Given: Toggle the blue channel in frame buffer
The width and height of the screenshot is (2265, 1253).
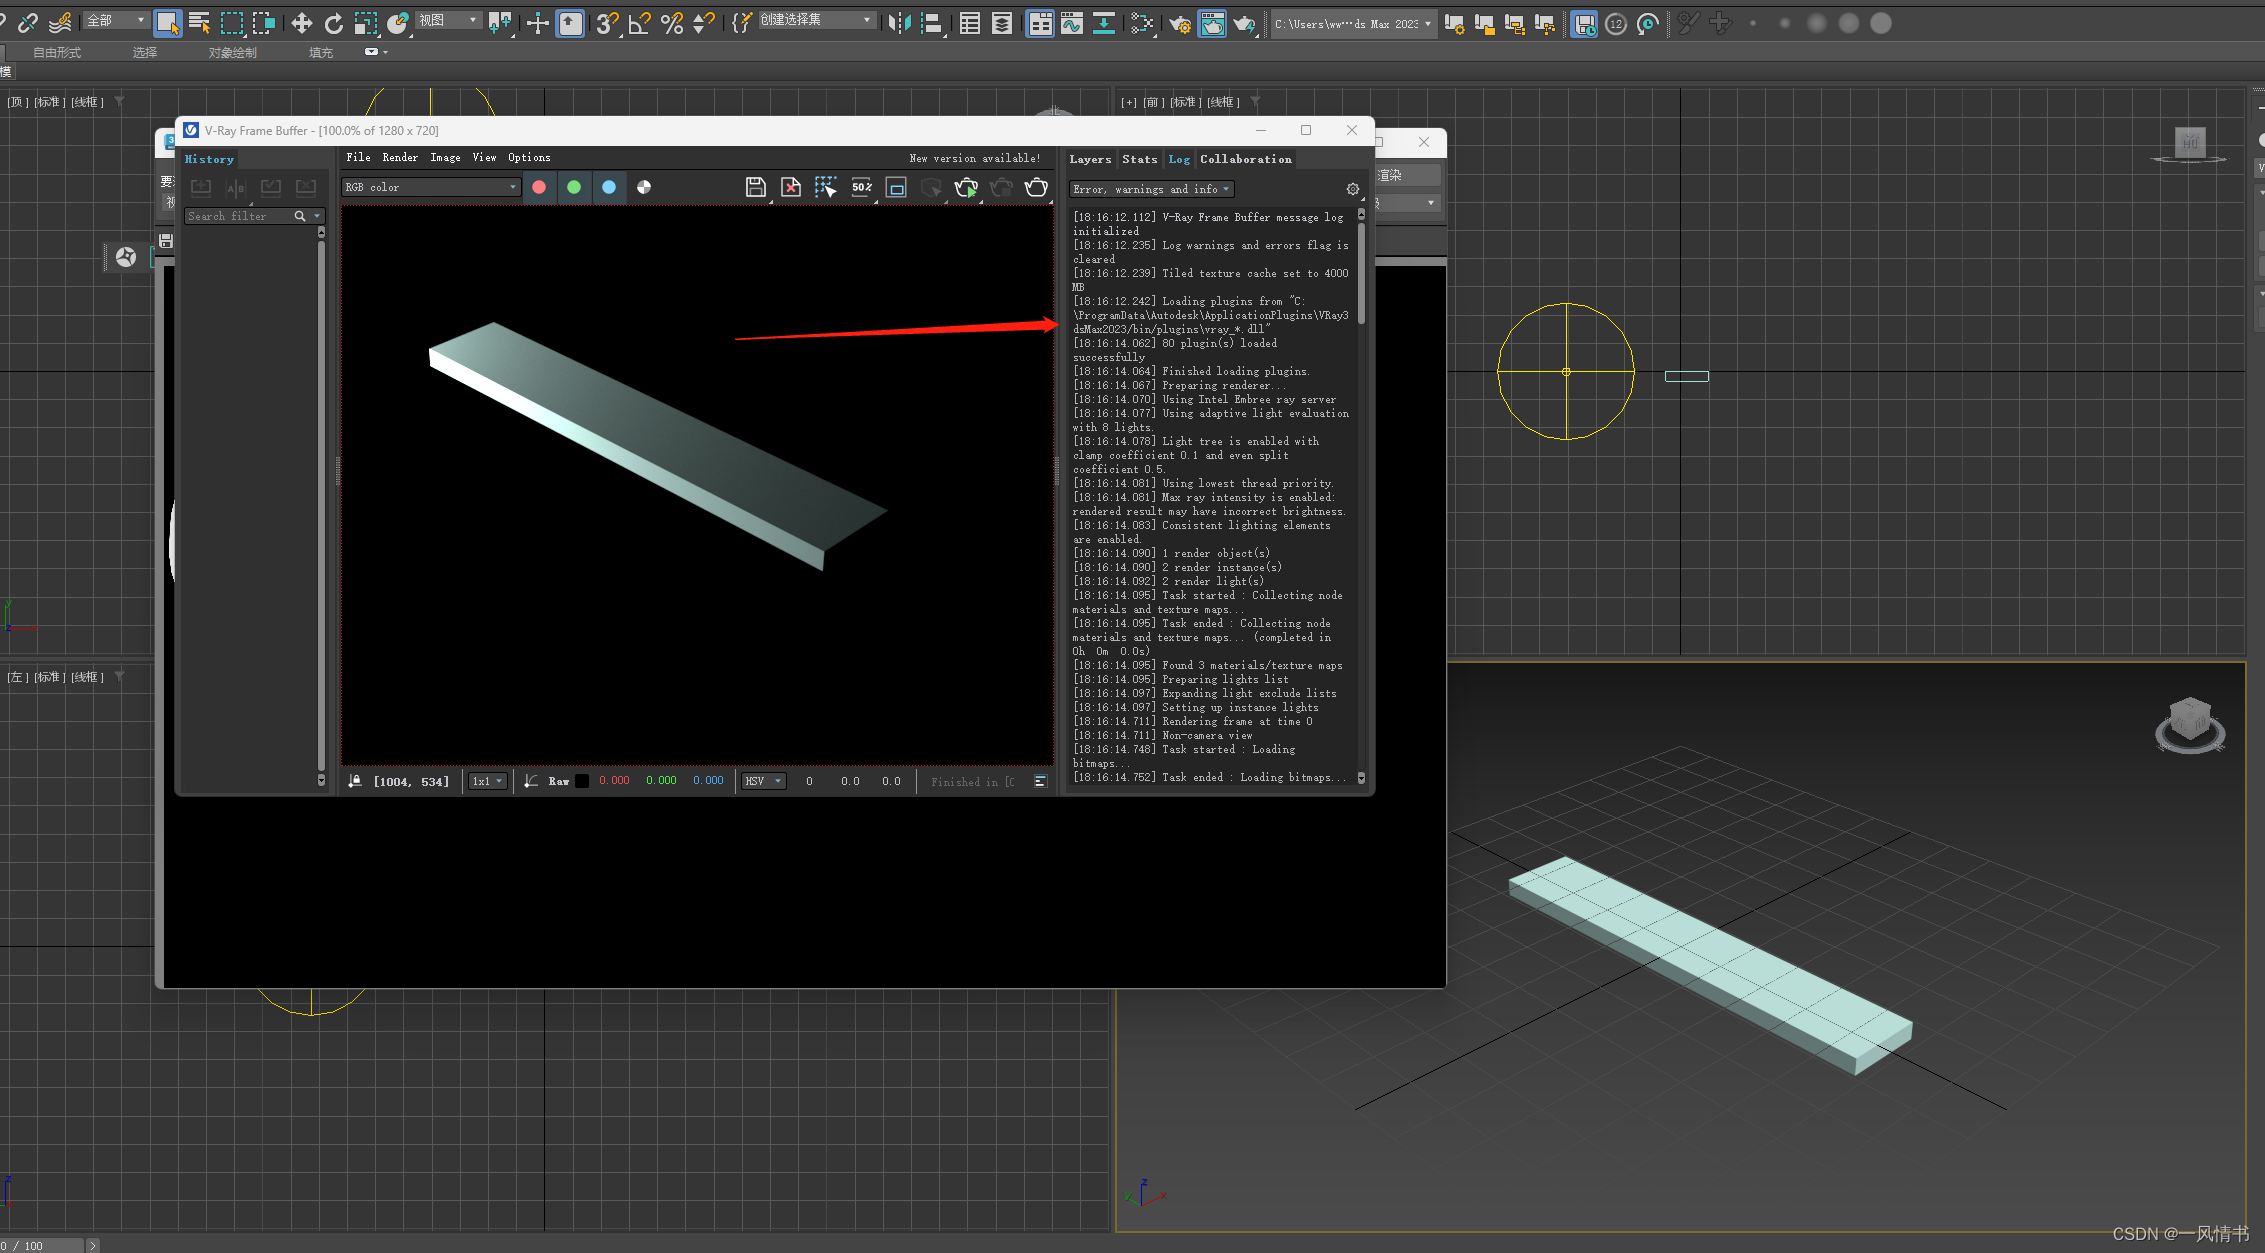Looking at the screenshot, I should click(x=609, y=187).
